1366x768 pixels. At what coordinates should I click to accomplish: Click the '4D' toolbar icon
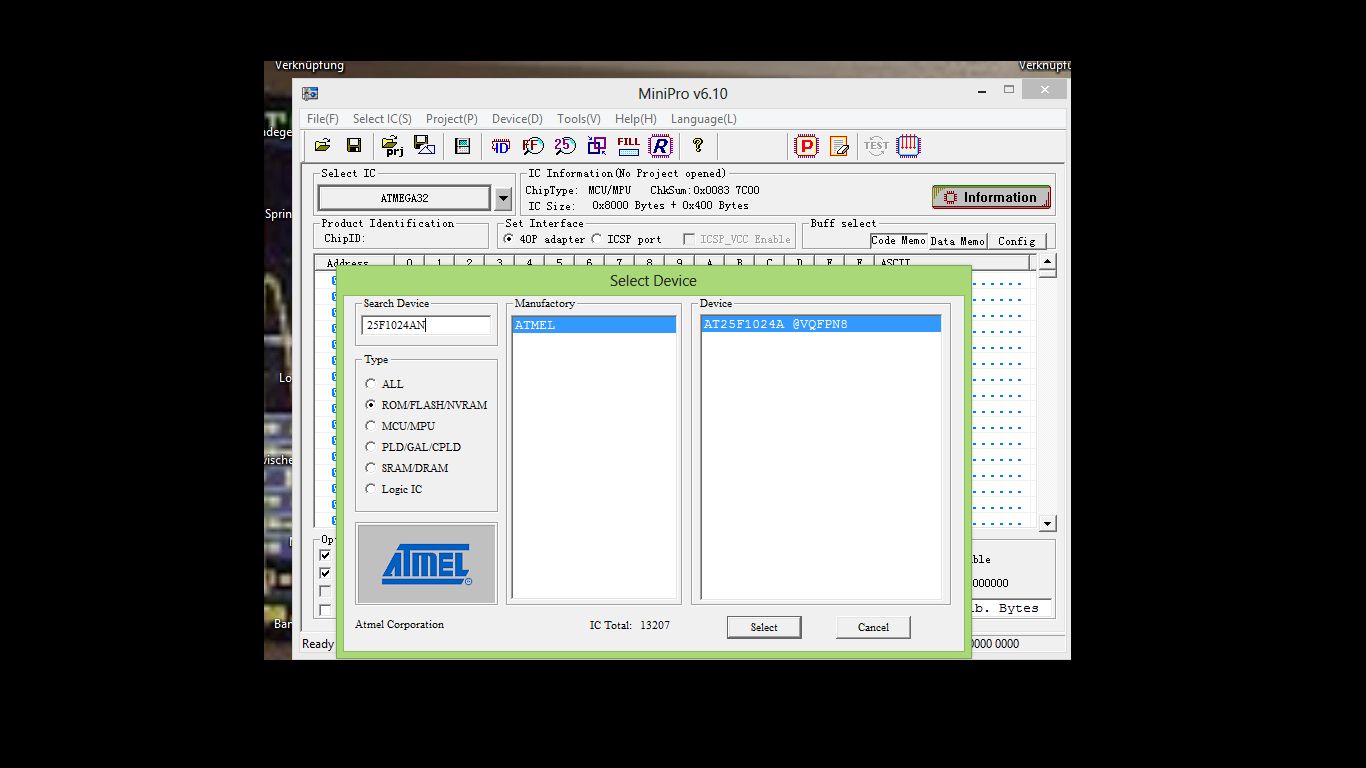click(501, 146)
